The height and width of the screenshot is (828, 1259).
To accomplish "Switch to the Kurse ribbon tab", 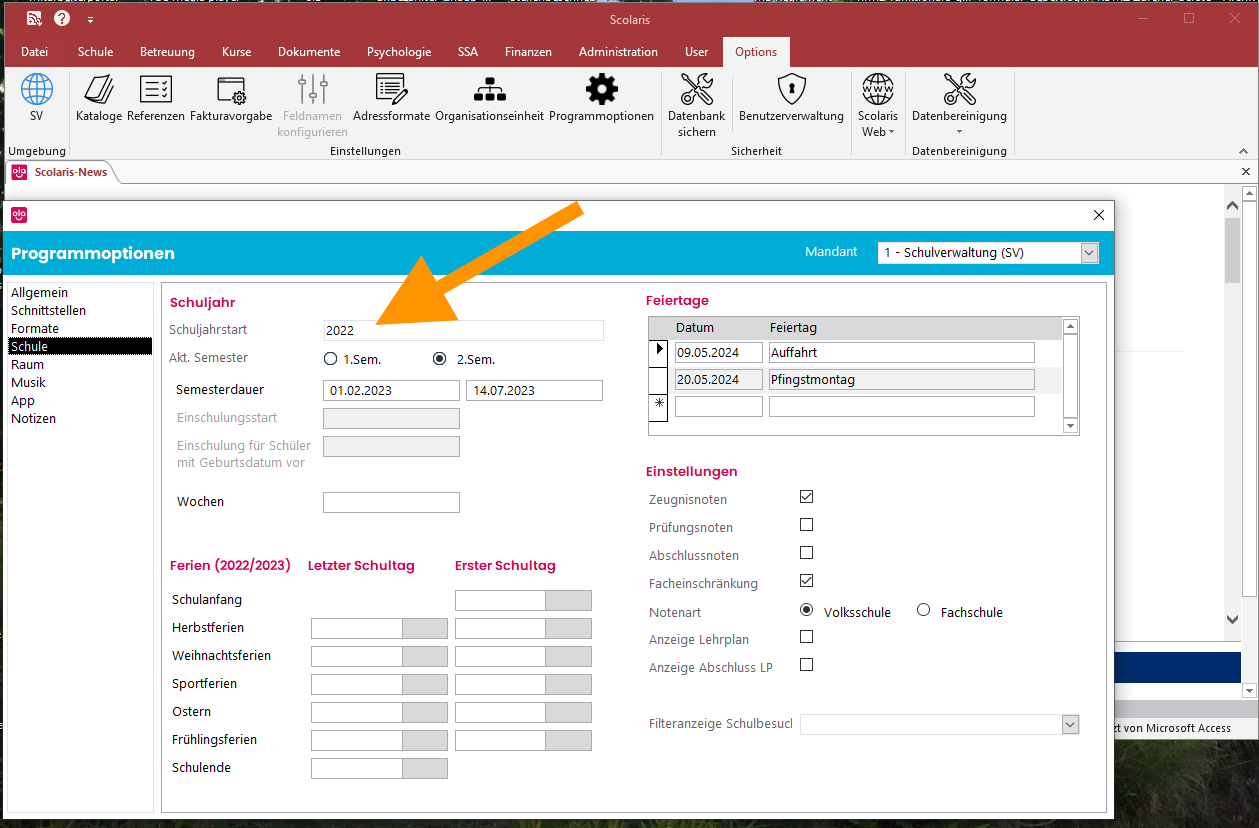I will (x=236, y=52).
